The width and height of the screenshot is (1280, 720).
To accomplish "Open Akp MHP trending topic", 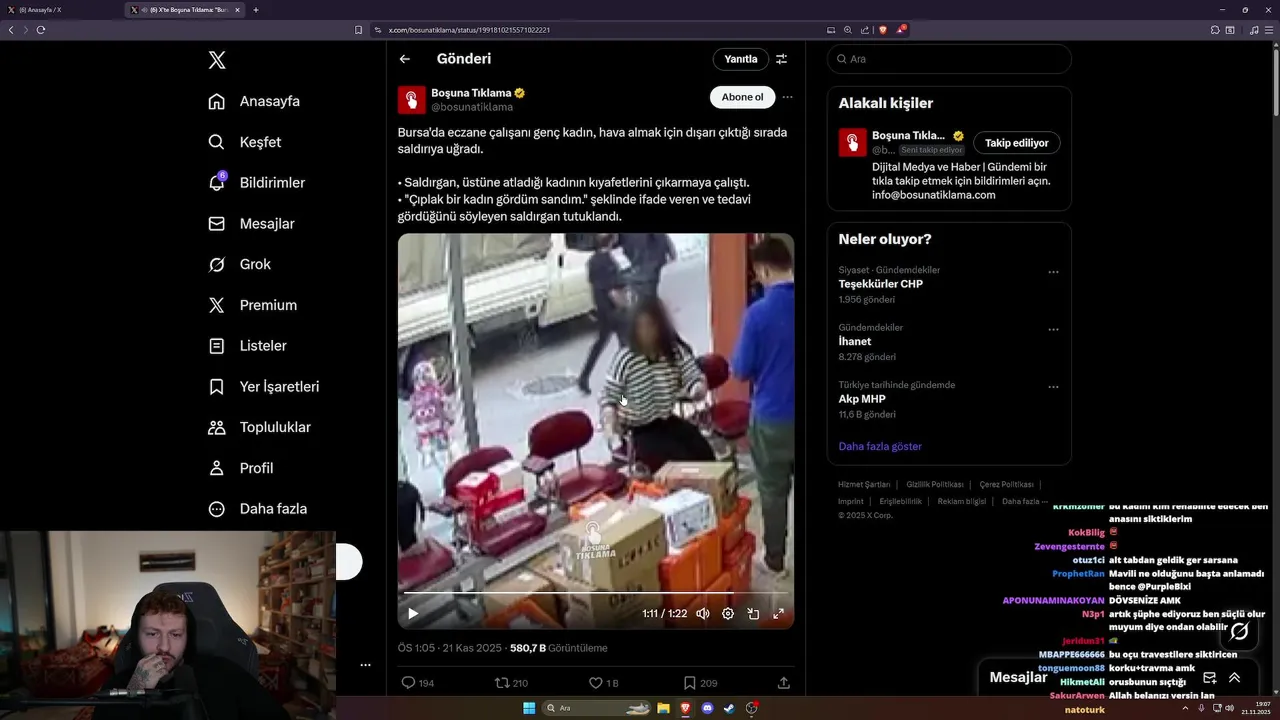I will 862,399.
